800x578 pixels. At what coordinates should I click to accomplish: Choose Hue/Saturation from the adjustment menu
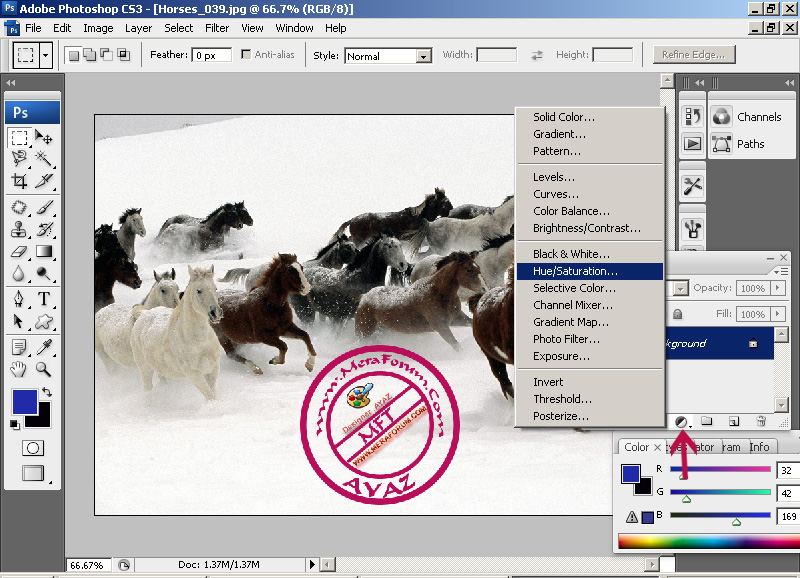point(575,271)
